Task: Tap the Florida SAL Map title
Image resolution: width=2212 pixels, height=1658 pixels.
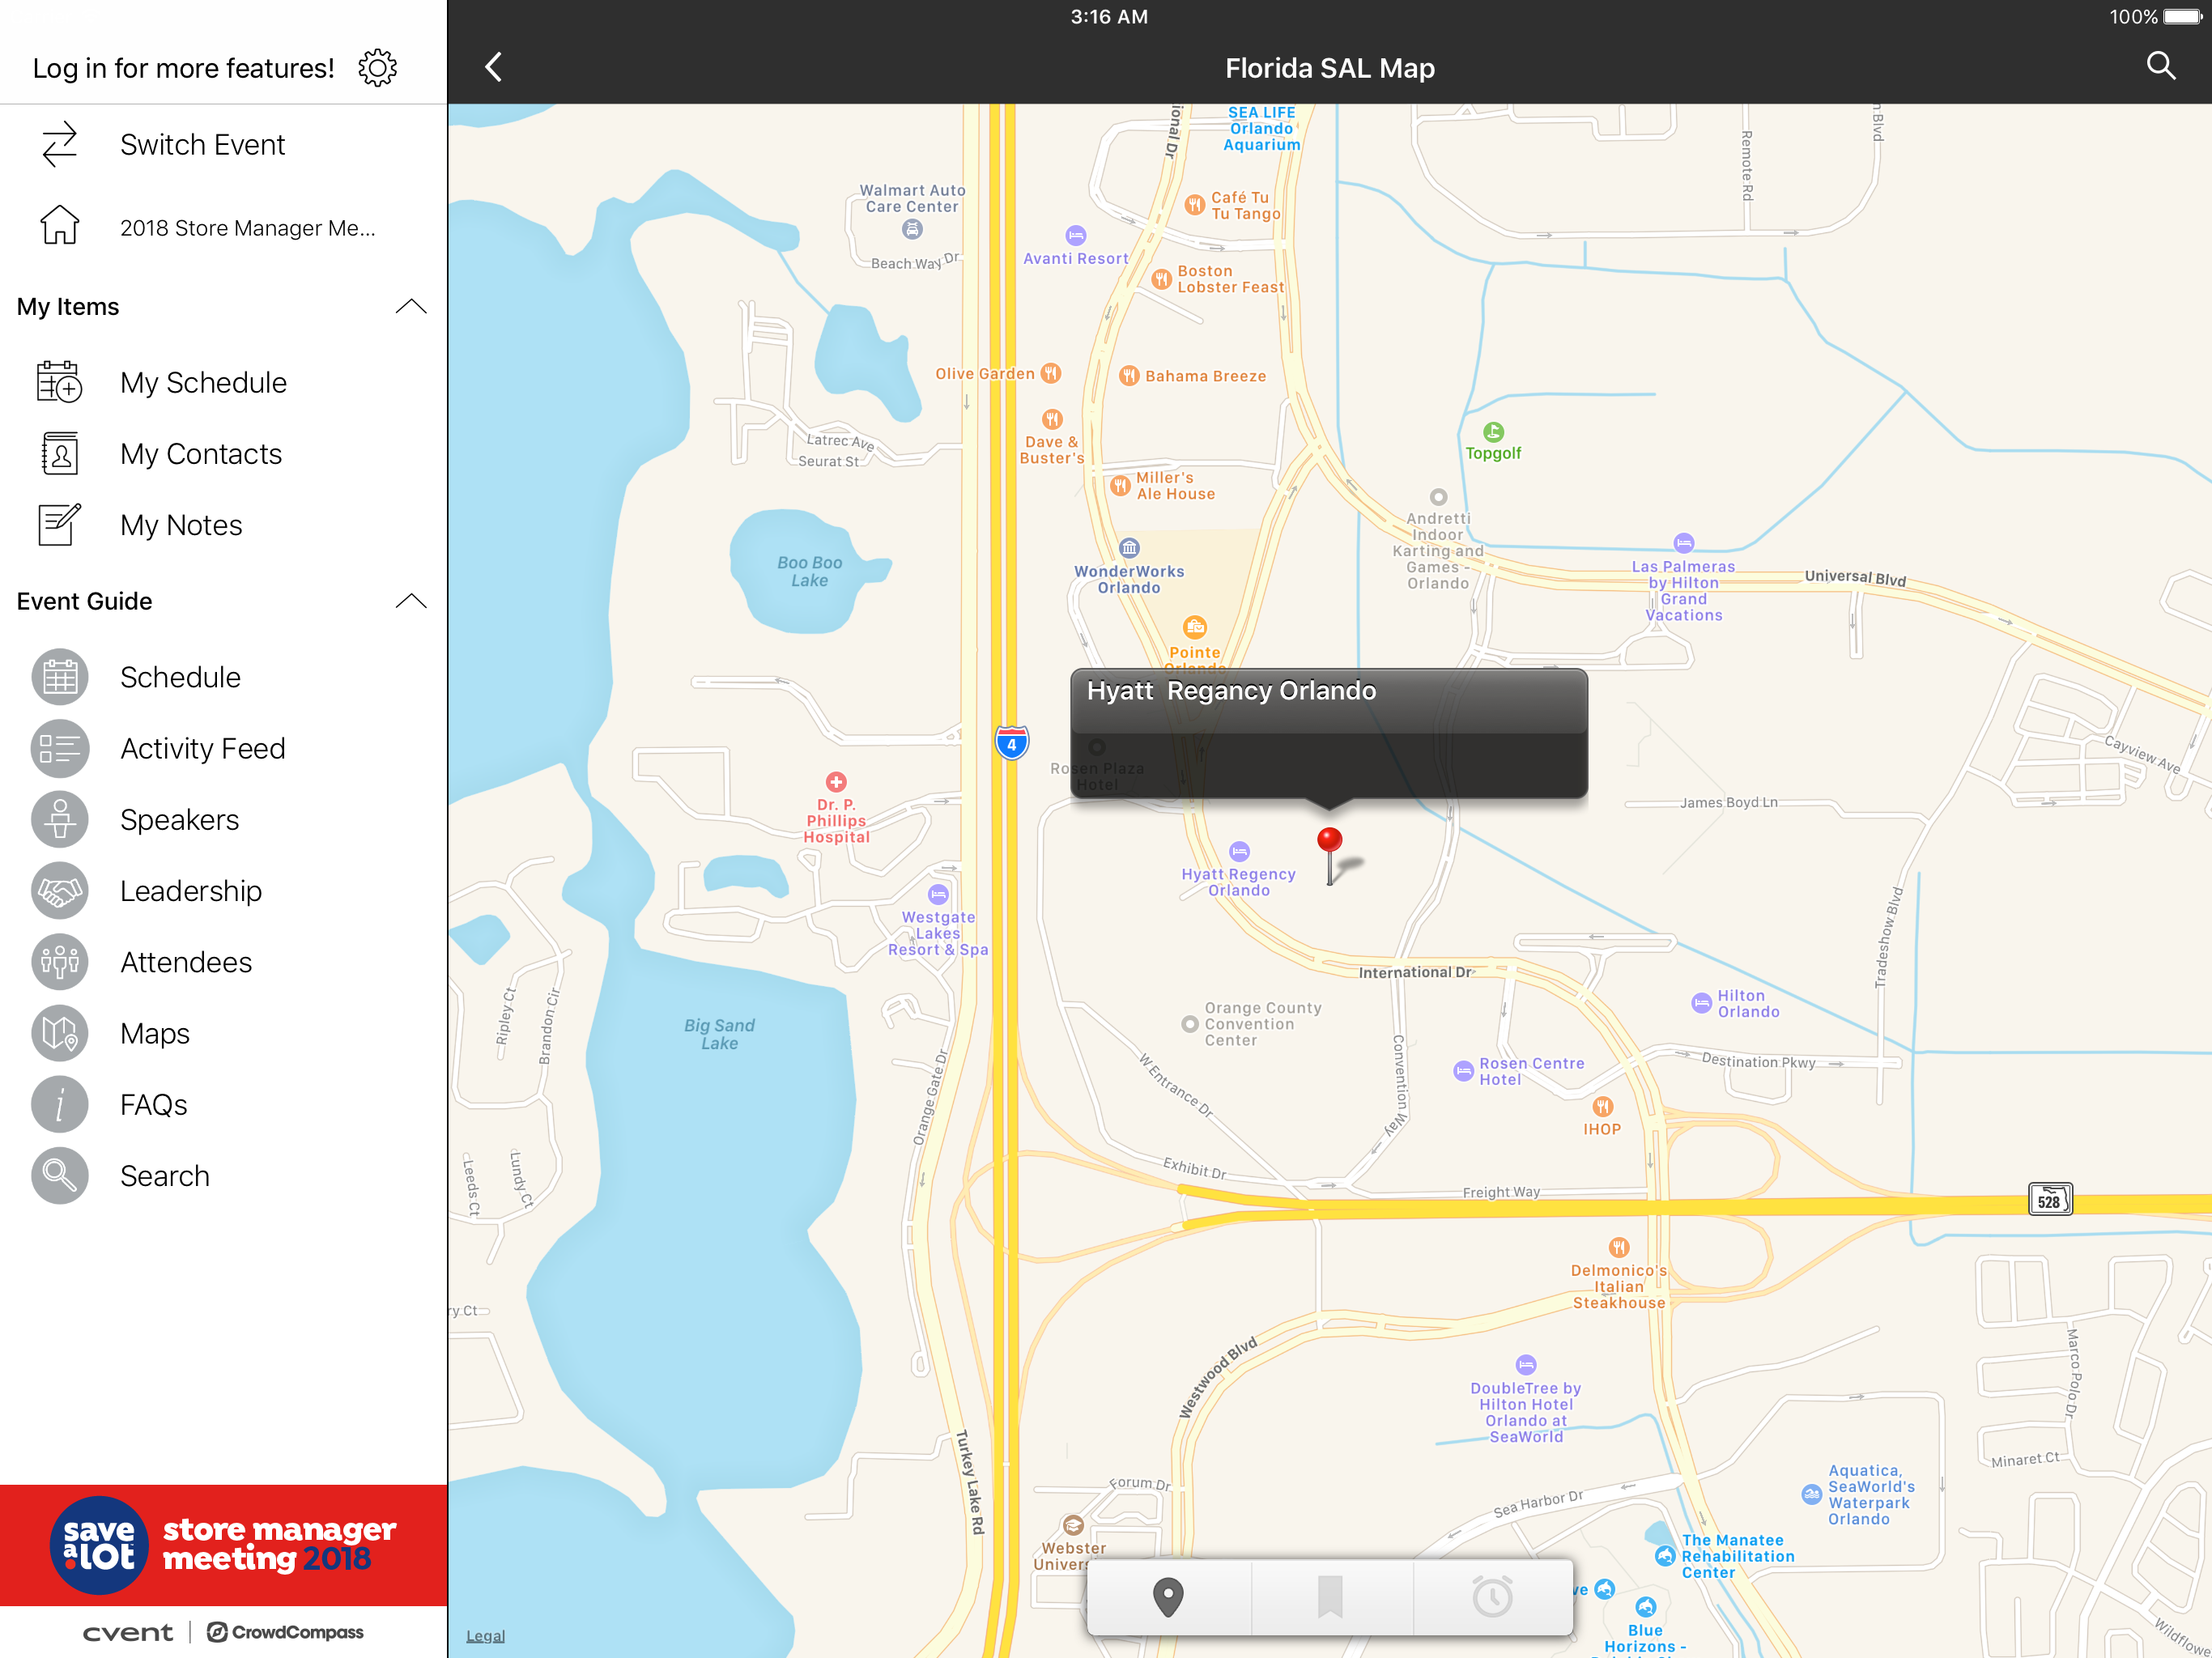Action: pyautogui.click(x=1329, y=68)
